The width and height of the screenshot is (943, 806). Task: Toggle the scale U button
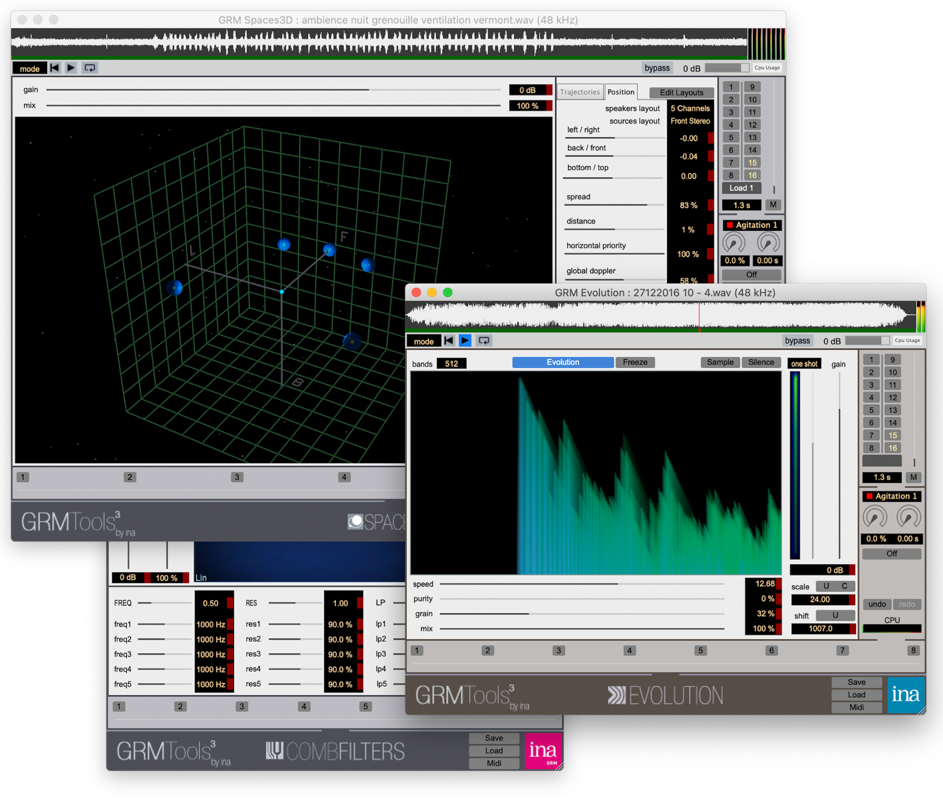(x=826, y=586)
